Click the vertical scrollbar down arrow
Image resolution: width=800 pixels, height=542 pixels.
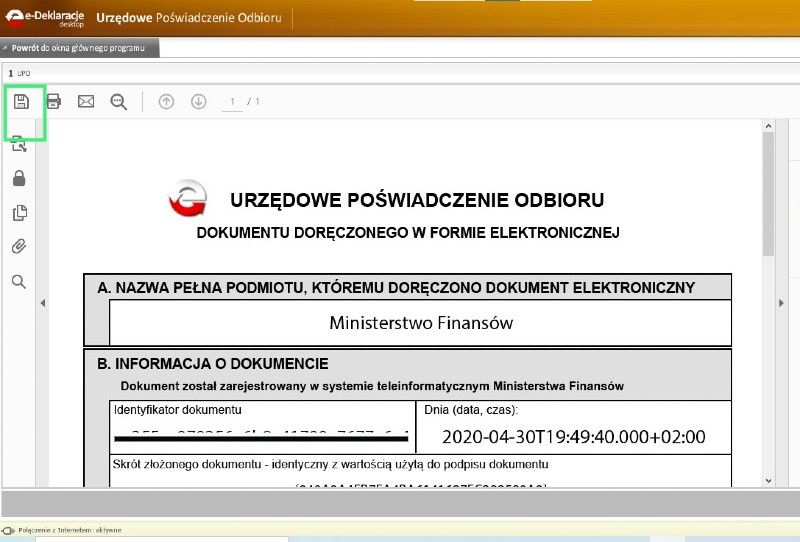(x=768, y=480)
